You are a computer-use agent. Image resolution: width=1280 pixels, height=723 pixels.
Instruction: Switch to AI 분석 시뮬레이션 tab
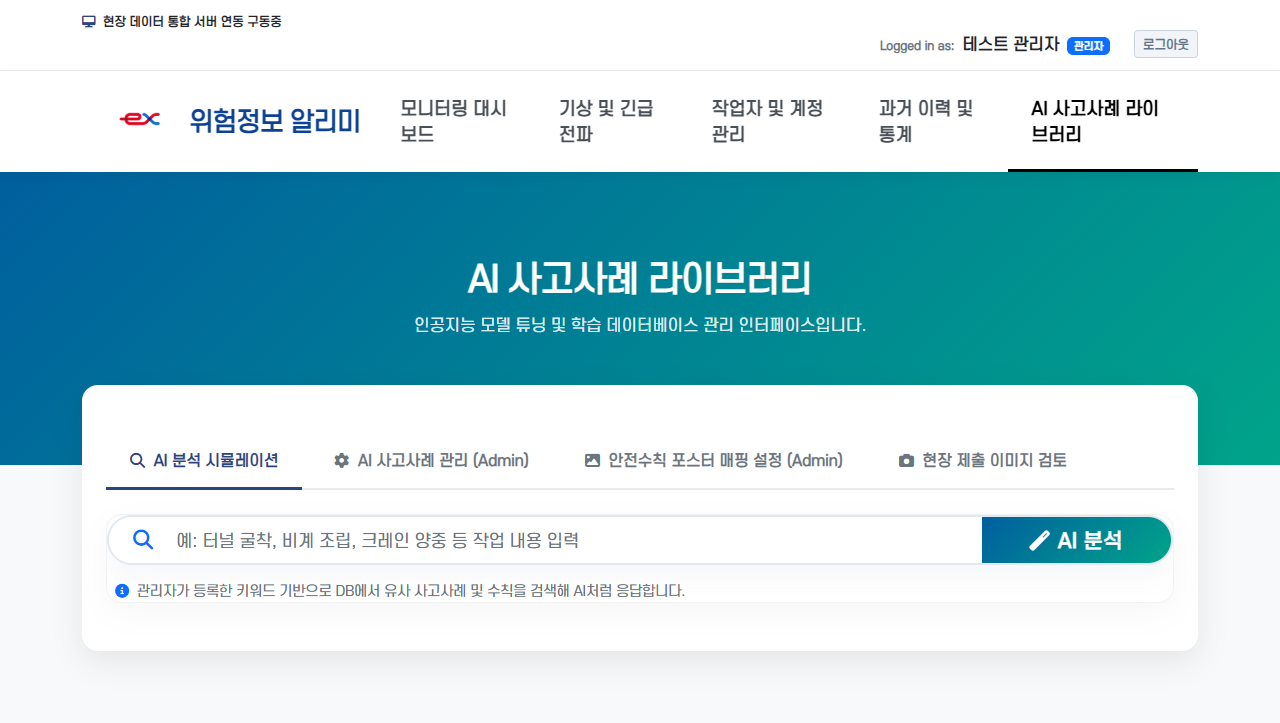point(204,461)
